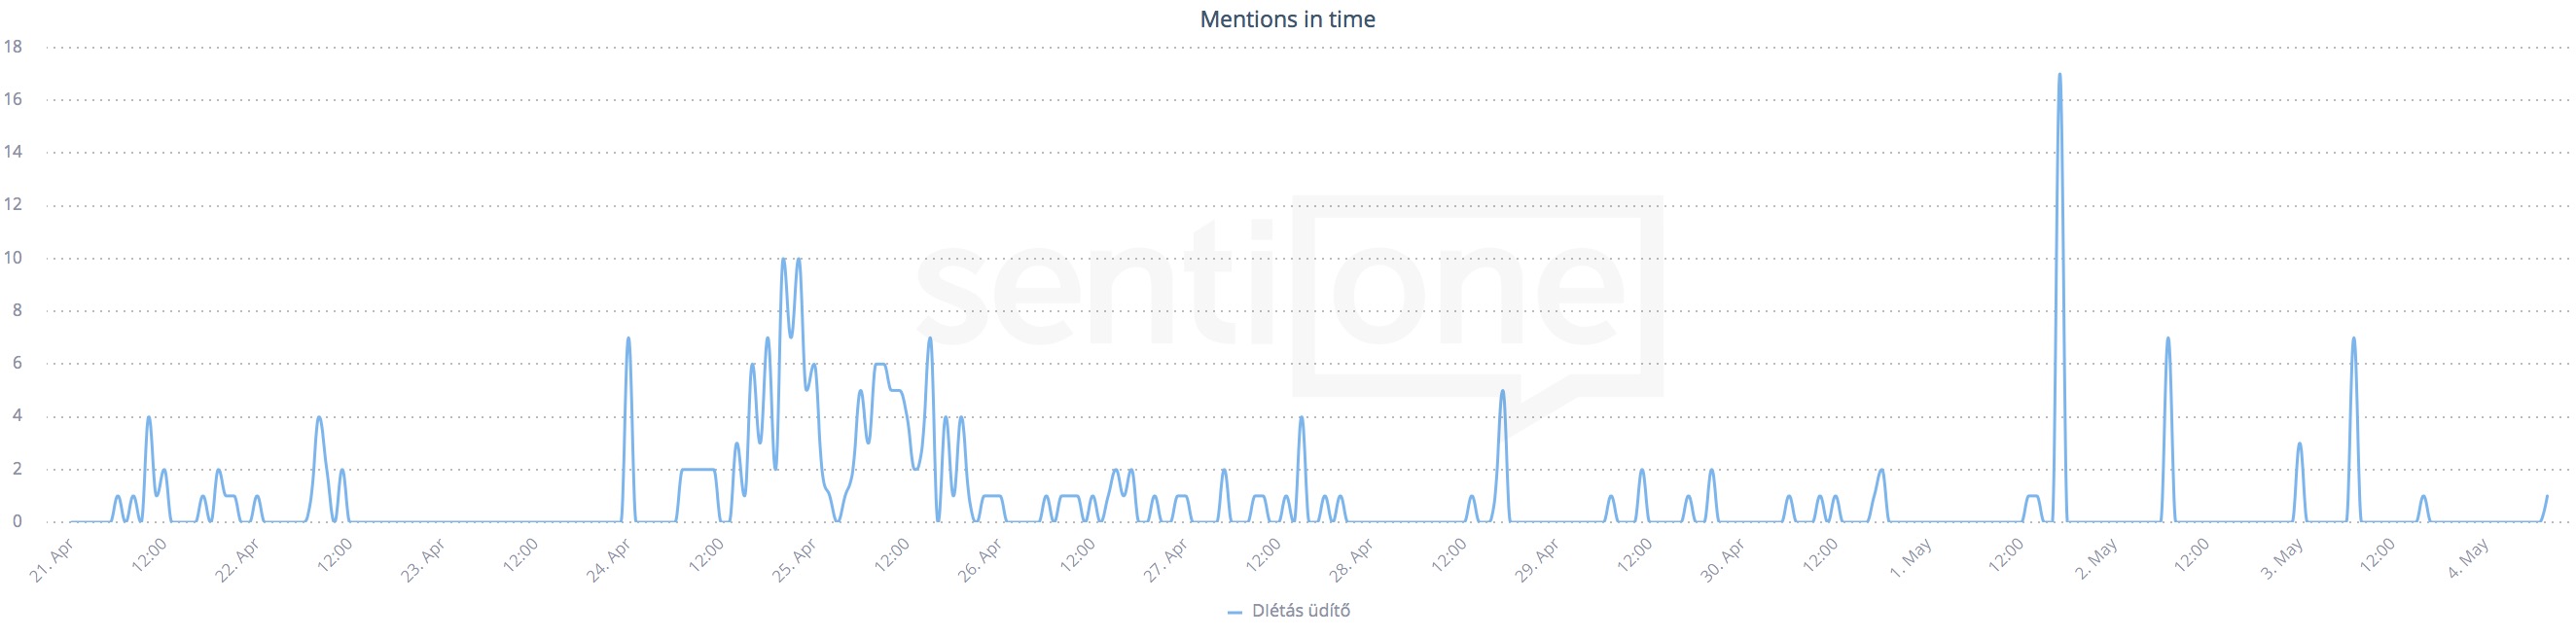Click the chart title Mentions in time
Viewport: 2576px width, 638px height.
coord(1287,19)
